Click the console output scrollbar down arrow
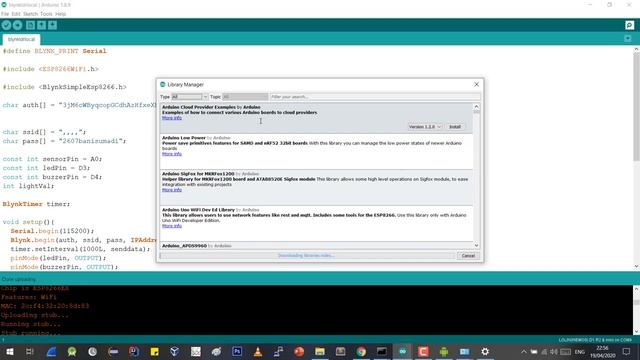 [x=636, y=331]
